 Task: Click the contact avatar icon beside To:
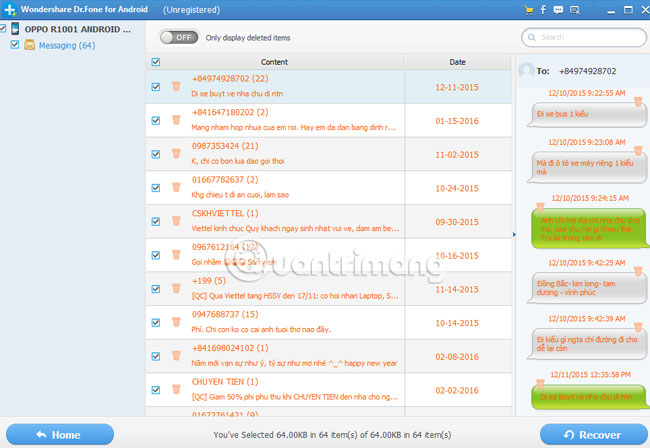point(526,70)
